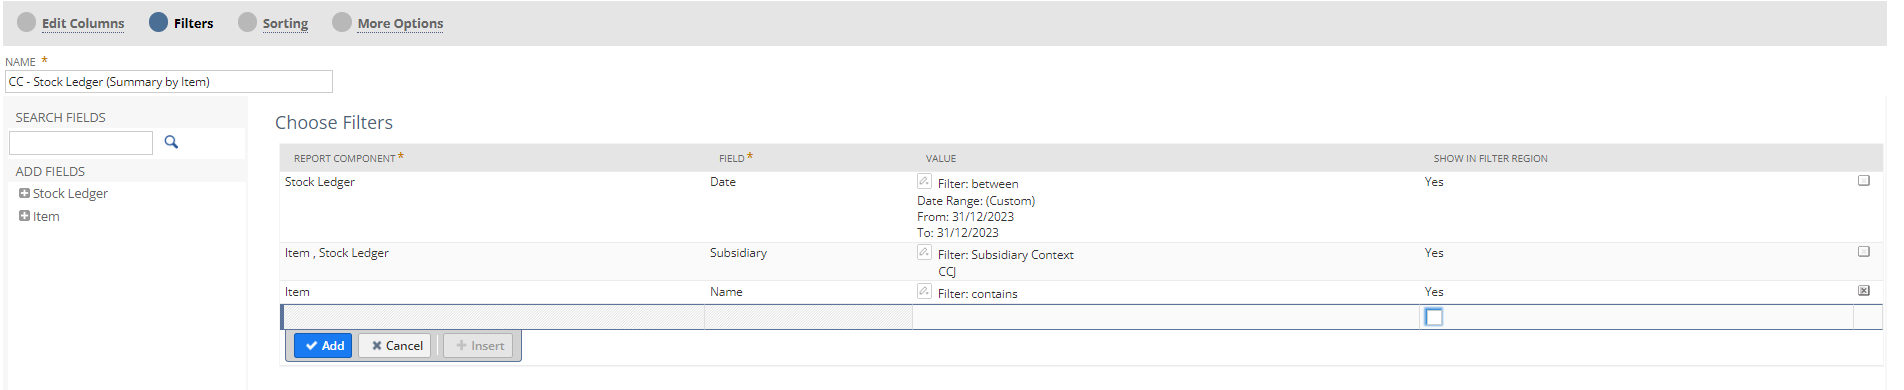Expand Item field tree
The height and width of the screenshot is (390, 1904).
pos(24,216)
